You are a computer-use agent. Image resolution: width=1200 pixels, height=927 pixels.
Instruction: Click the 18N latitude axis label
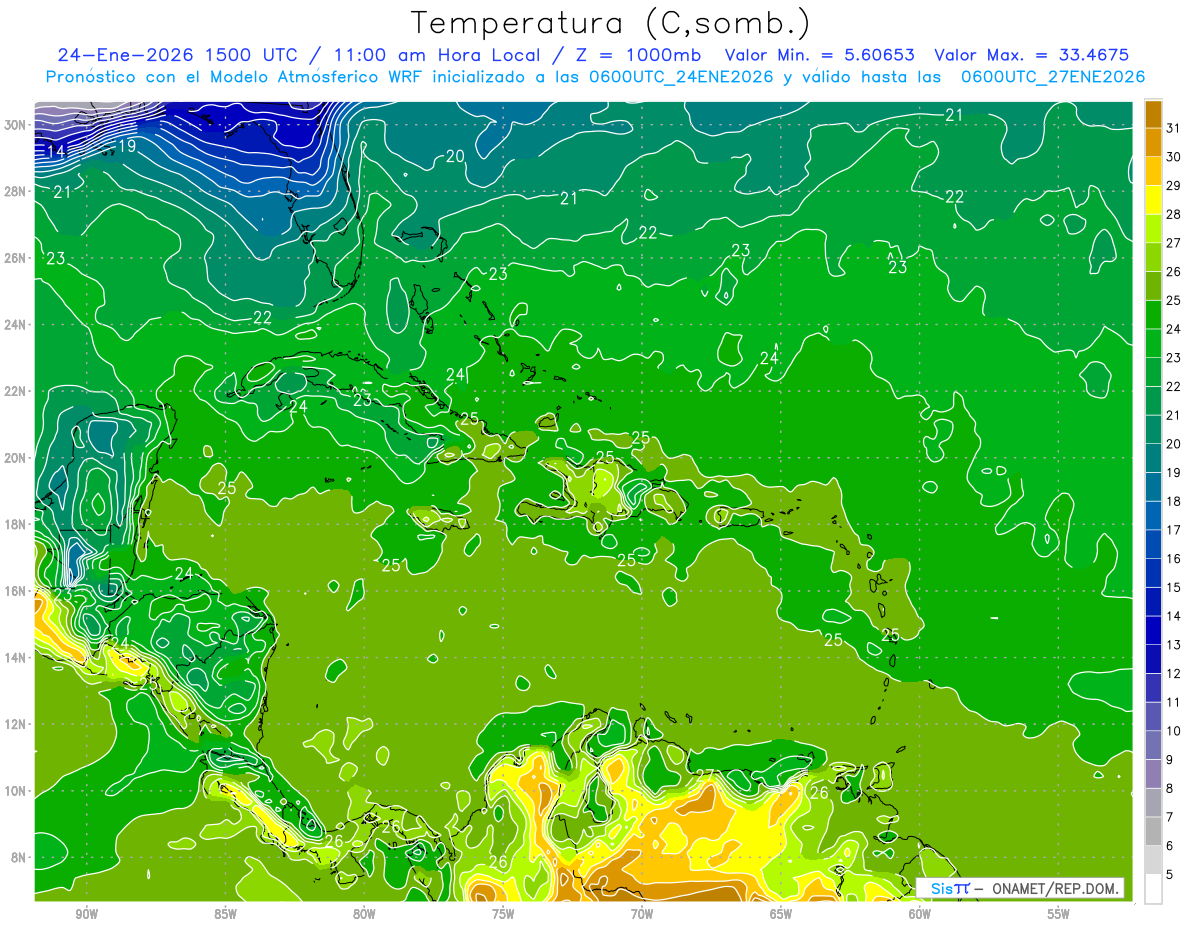click(16, 524)
